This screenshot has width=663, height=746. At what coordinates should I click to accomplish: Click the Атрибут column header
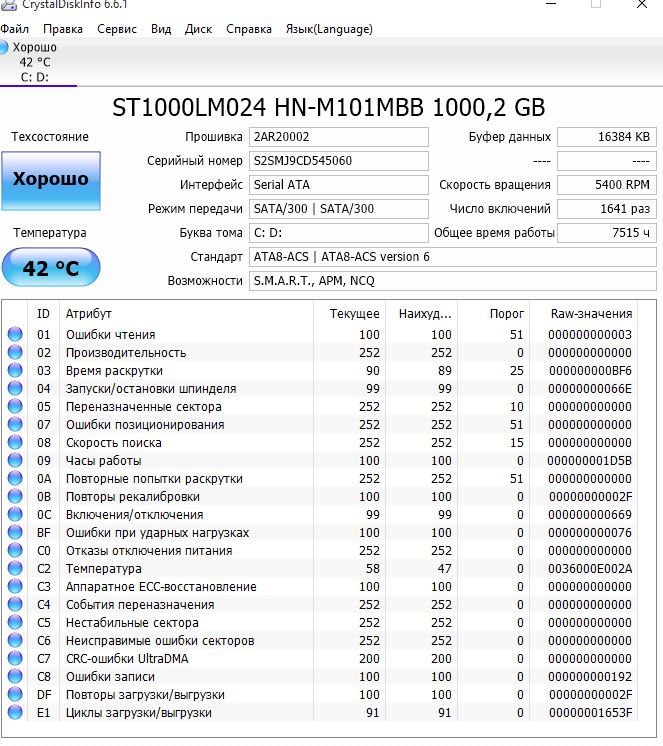[x=89, y=313]
